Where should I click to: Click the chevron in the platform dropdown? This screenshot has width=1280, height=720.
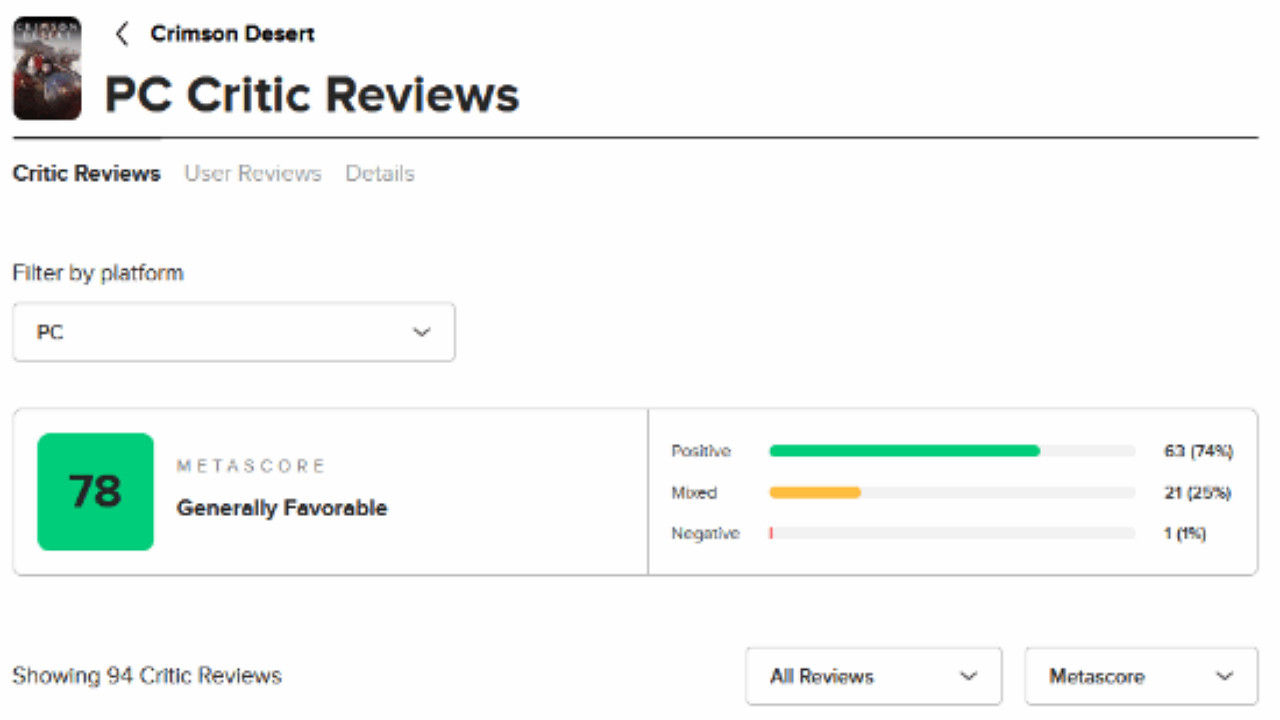coord(422,332)
